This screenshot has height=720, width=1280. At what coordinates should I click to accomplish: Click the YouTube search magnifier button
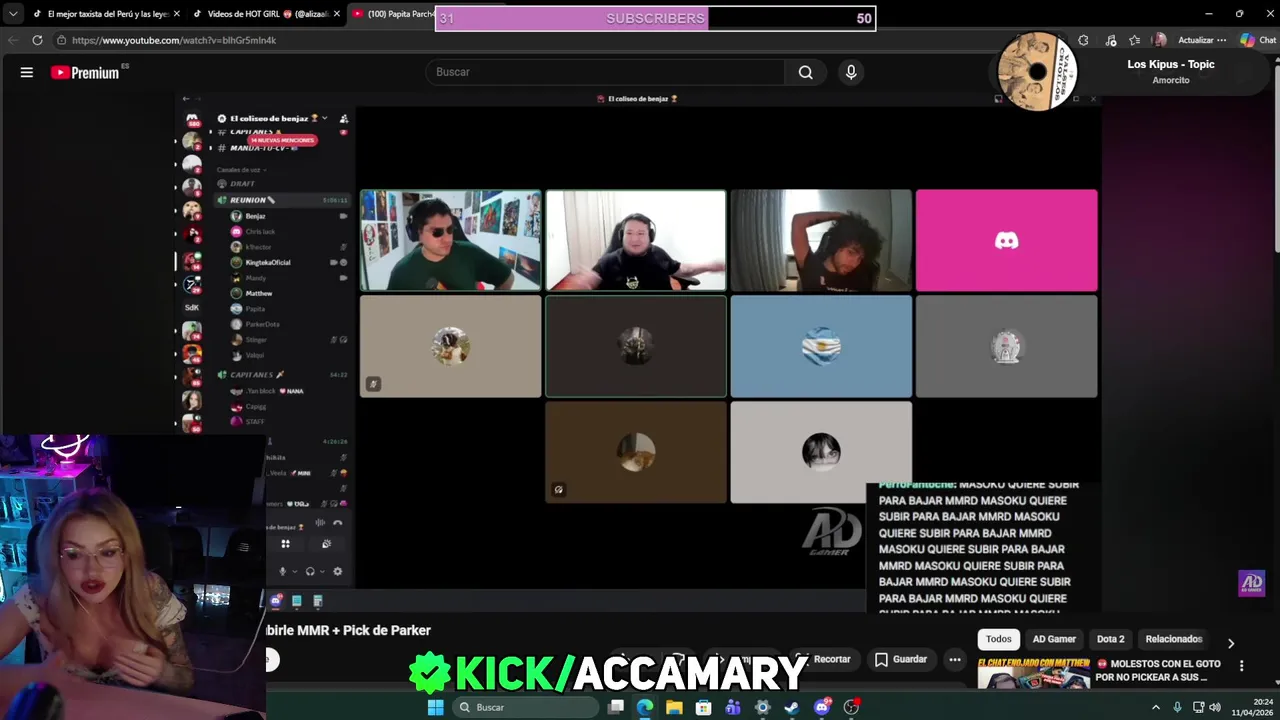[805, 72]
